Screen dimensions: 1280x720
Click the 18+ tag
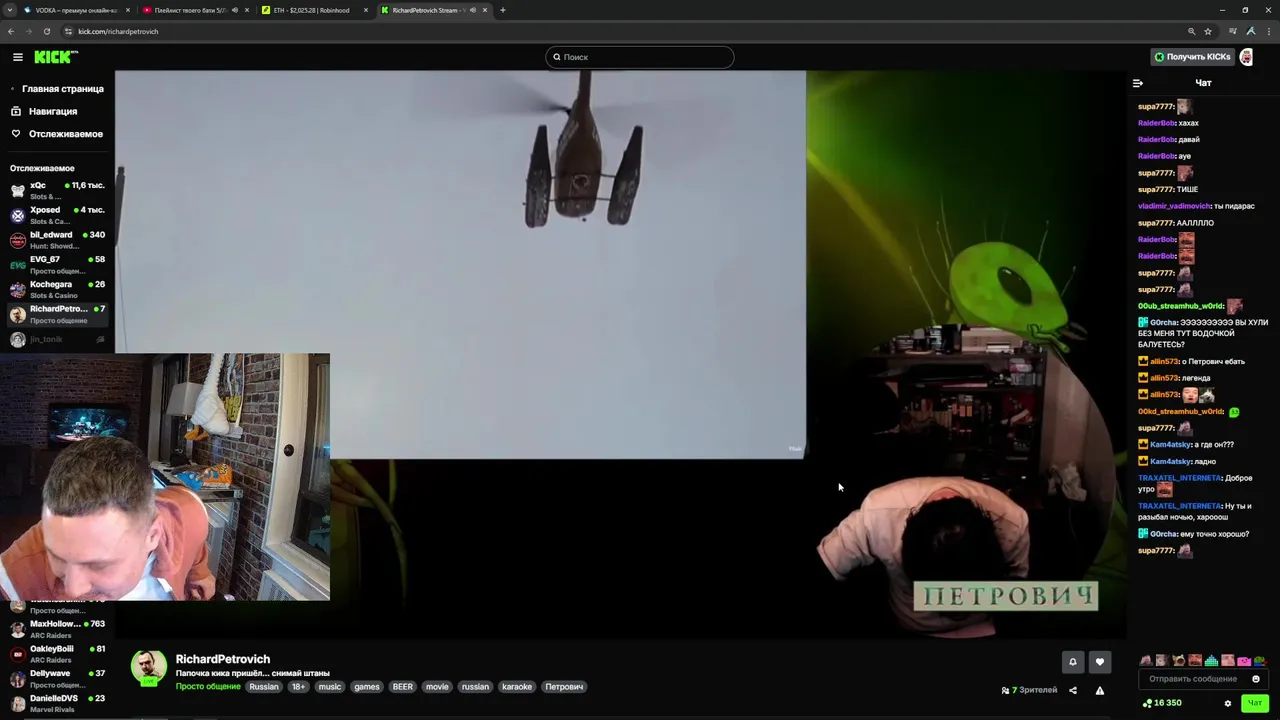298,687
